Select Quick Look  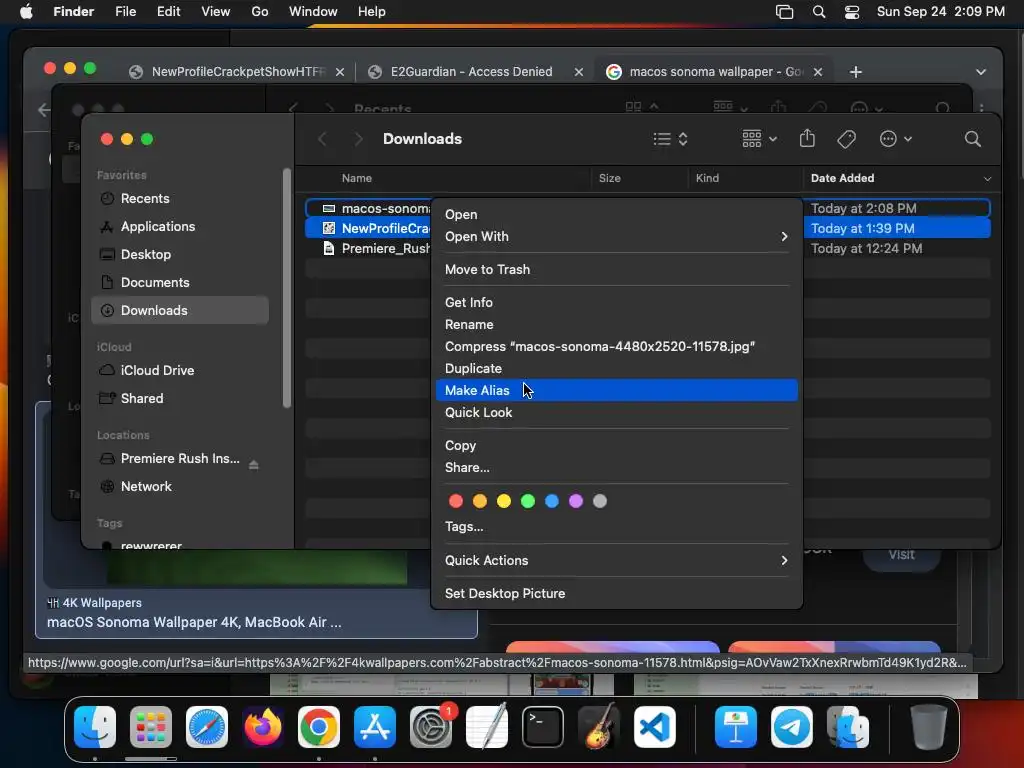(616, 413)
